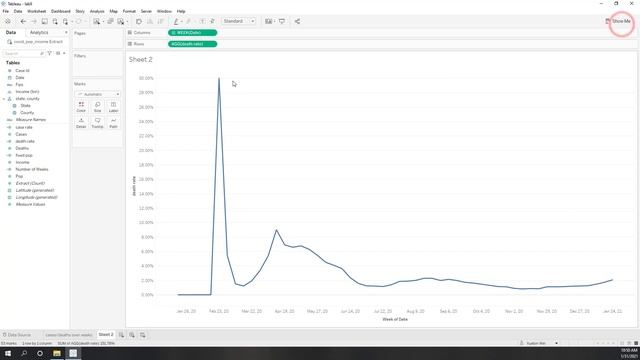Image resolution: width=640 pixels, height=360 pixels.
Task: Click the New Story tab icon
Action: [x=142, y=335]
